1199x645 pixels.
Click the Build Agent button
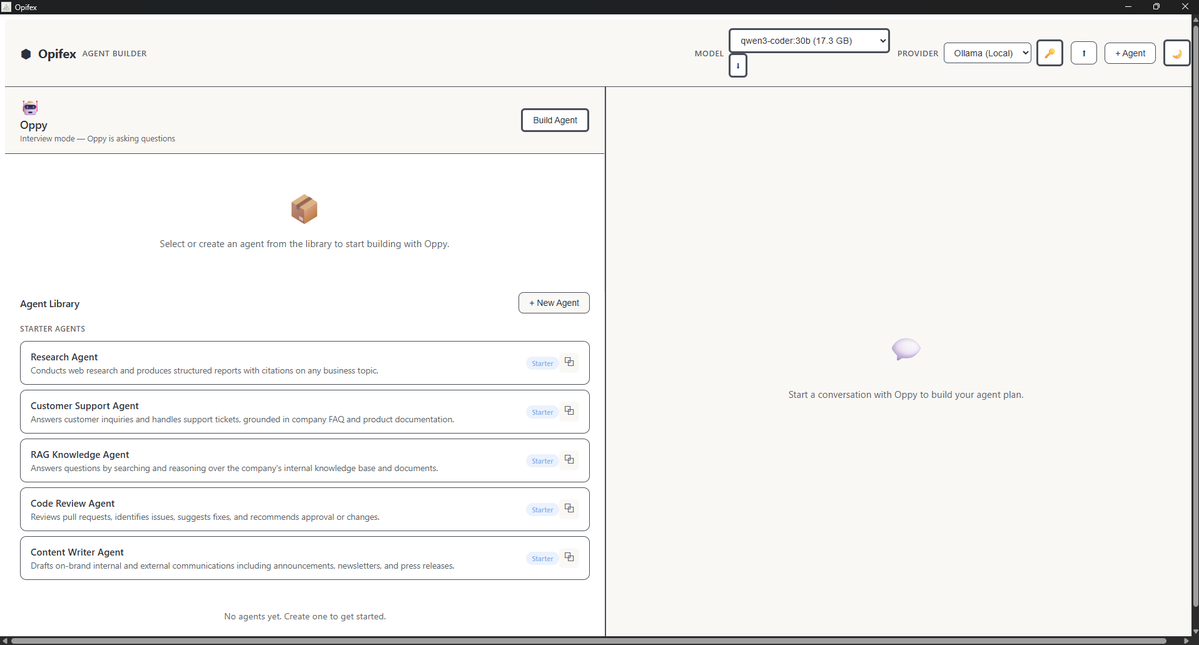coord(555,120)
